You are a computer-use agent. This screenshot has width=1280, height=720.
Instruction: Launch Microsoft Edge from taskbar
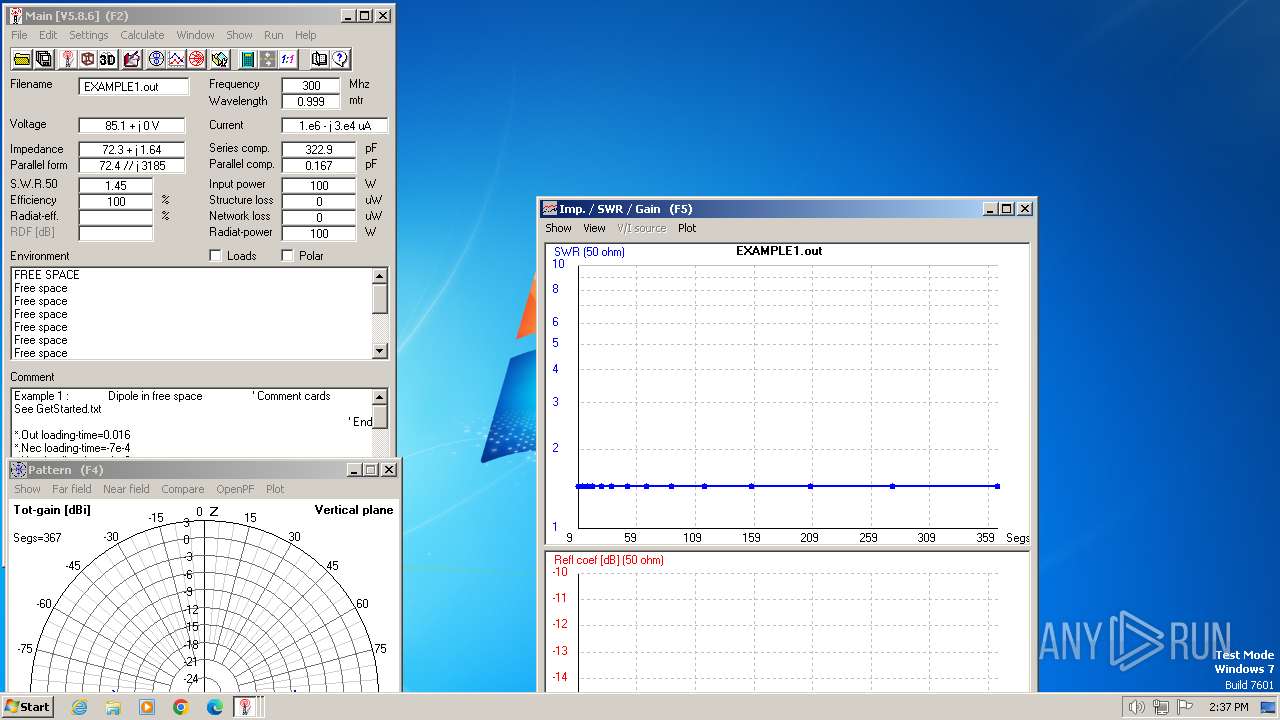pos(215,707)
